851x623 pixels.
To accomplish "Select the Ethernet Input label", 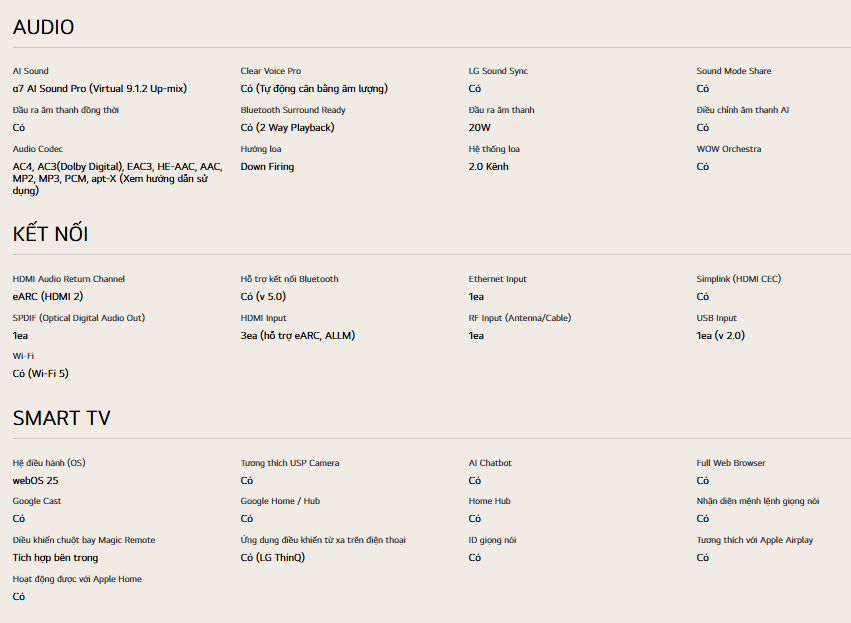I will click(x=497, y=279).
